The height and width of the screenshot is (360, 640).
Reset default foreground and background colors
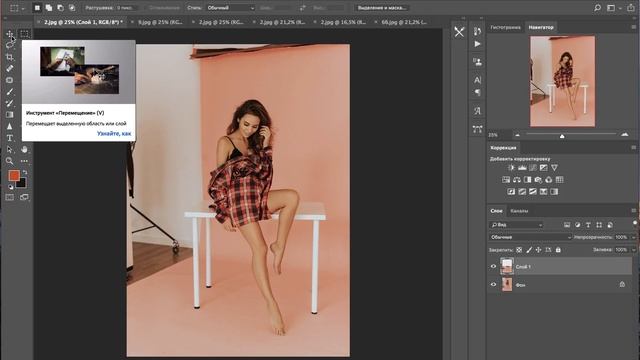tap(10, 187)
